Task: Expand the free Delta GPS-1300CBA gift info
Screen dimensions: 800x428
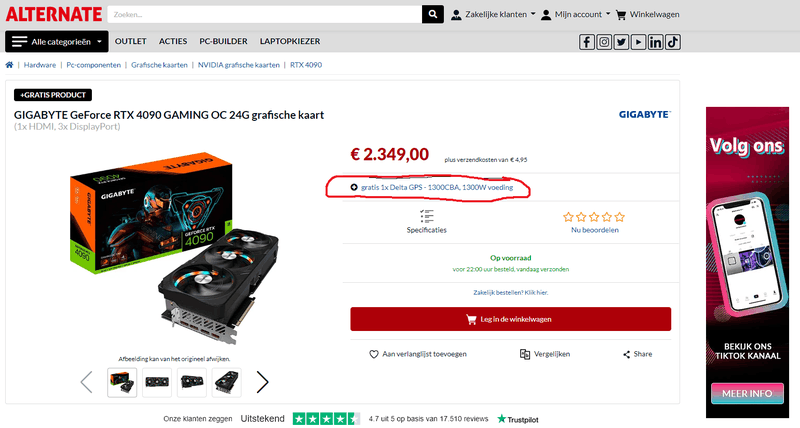Action: (432, 187)
